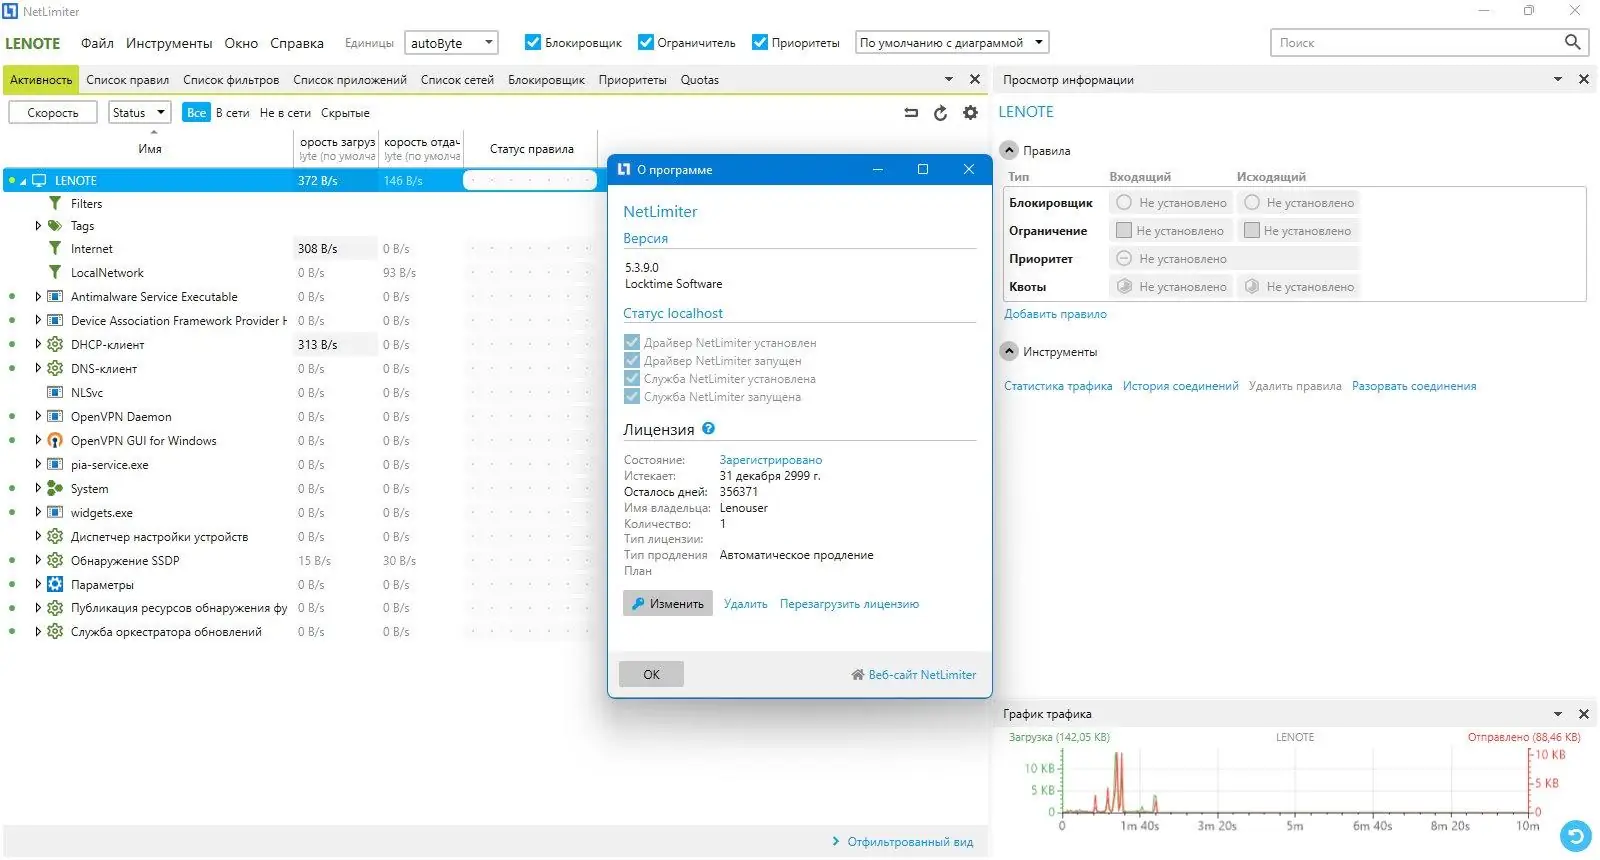The image size is (1600, 860).
Task: Switch to the Список приложений tab
Action: pos(350,80)
